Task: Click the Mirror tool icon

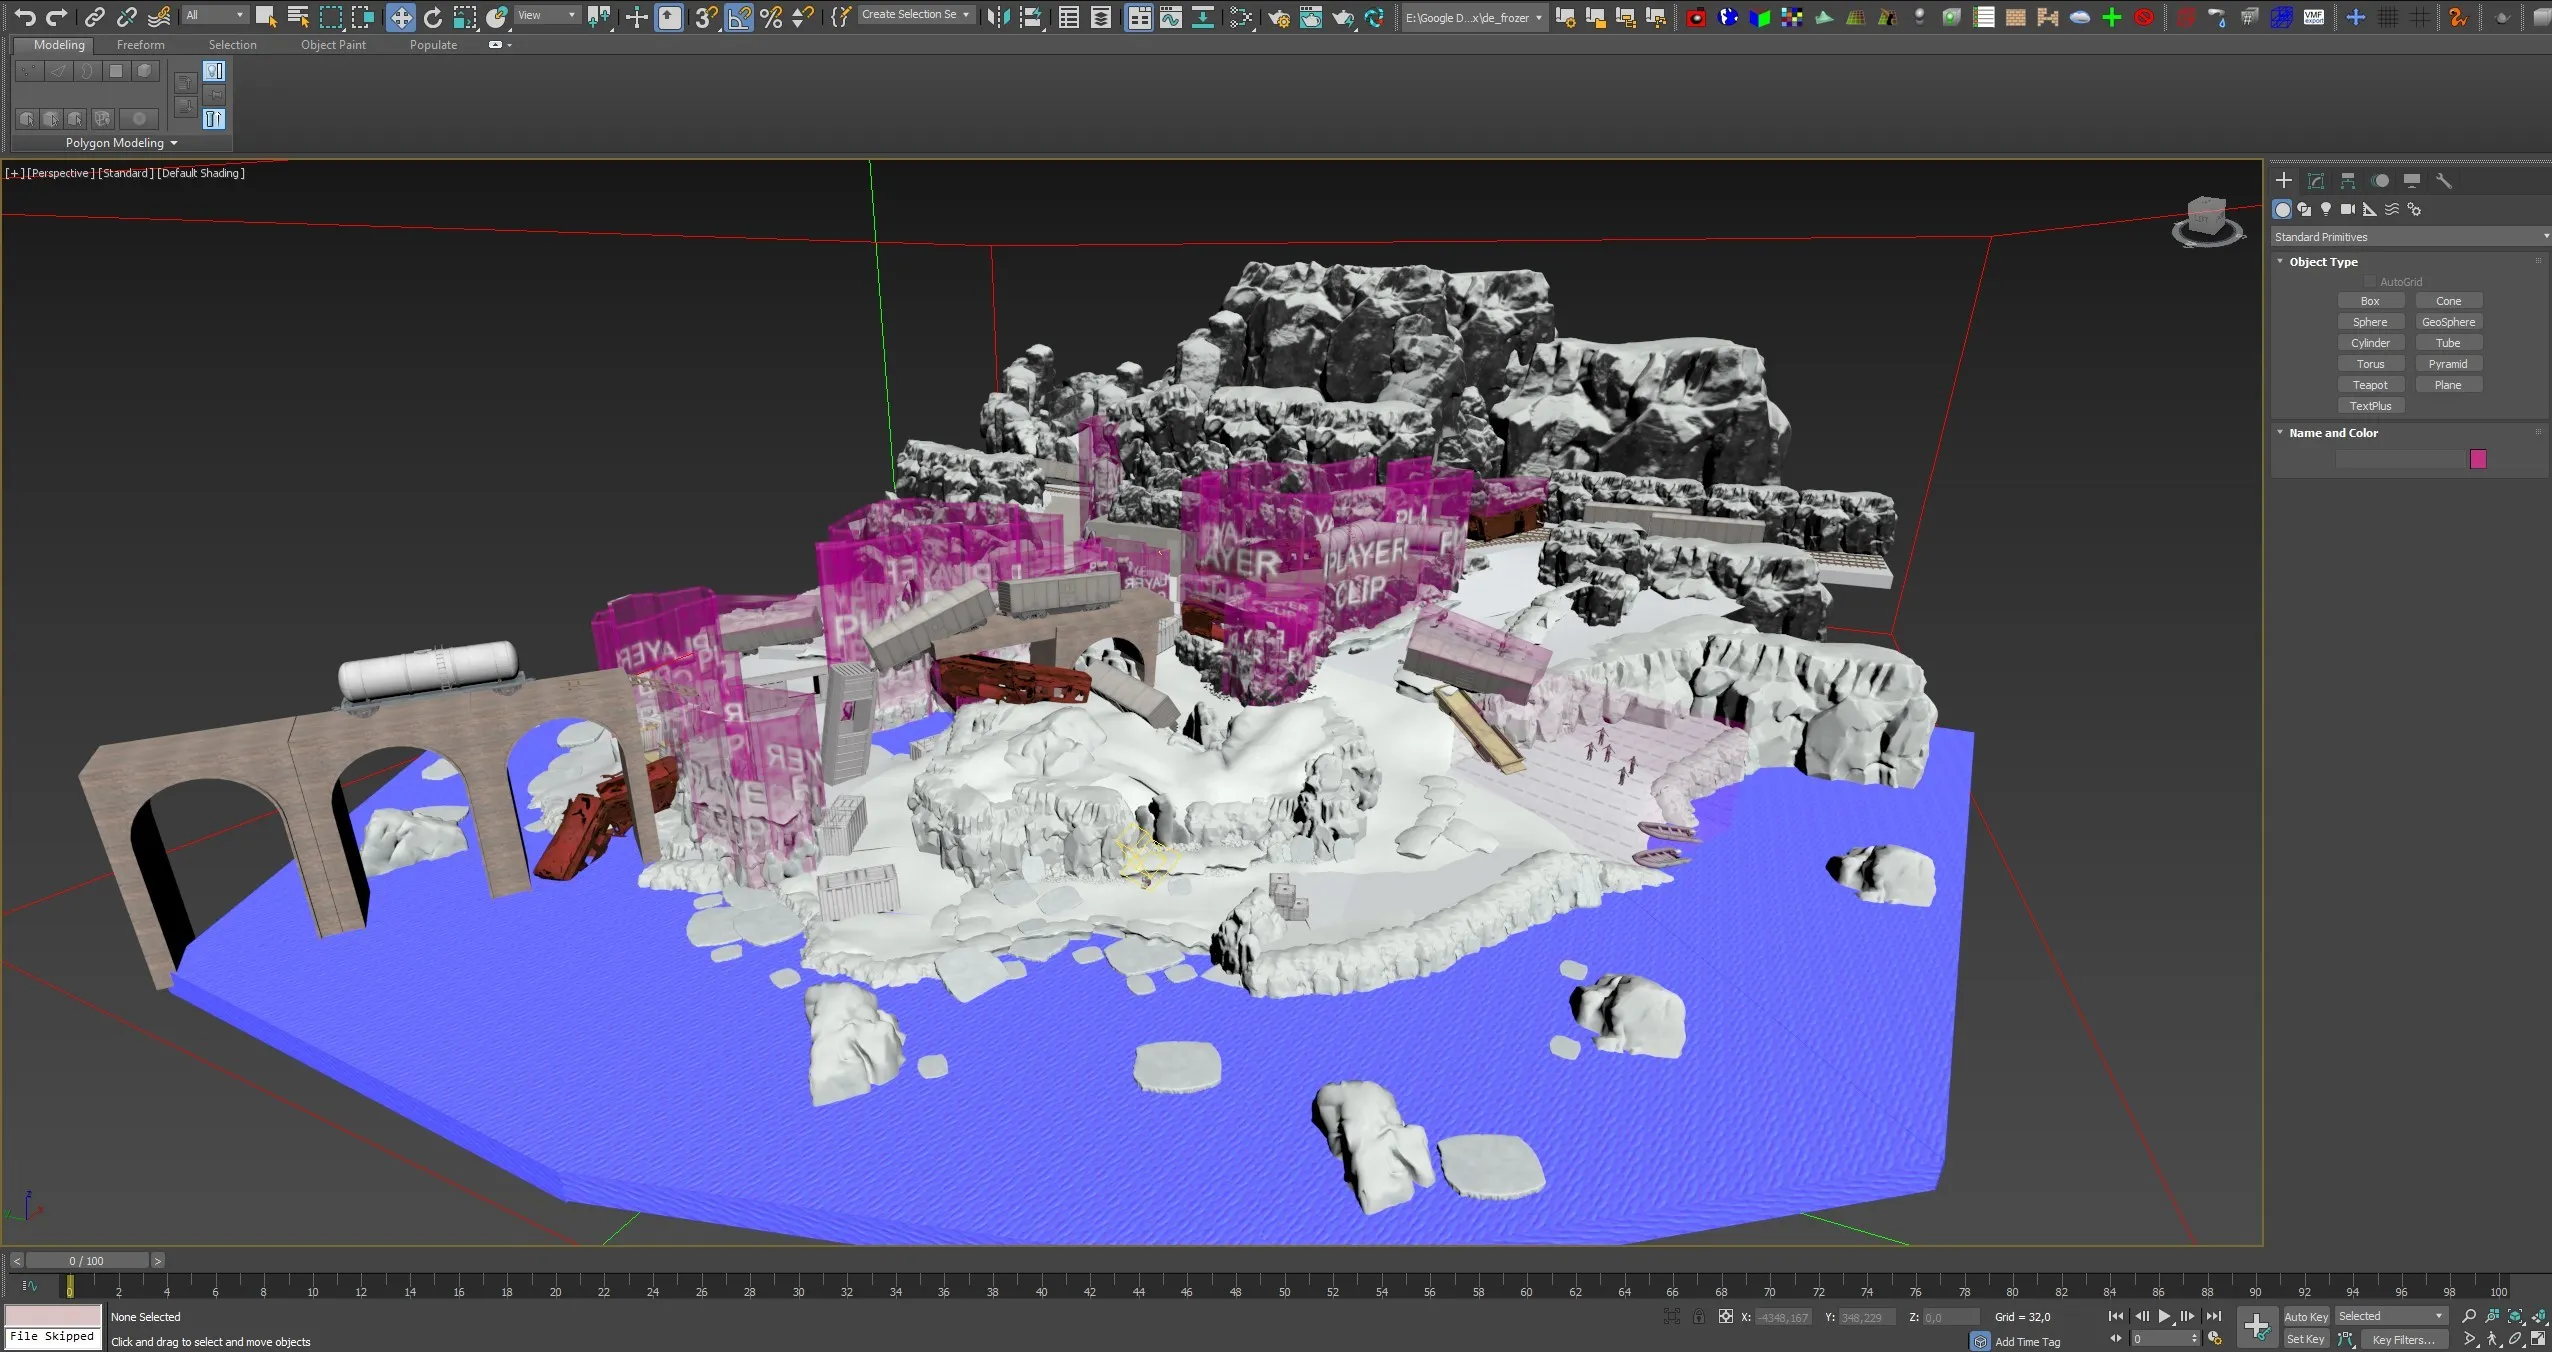Action: point(998,17)
